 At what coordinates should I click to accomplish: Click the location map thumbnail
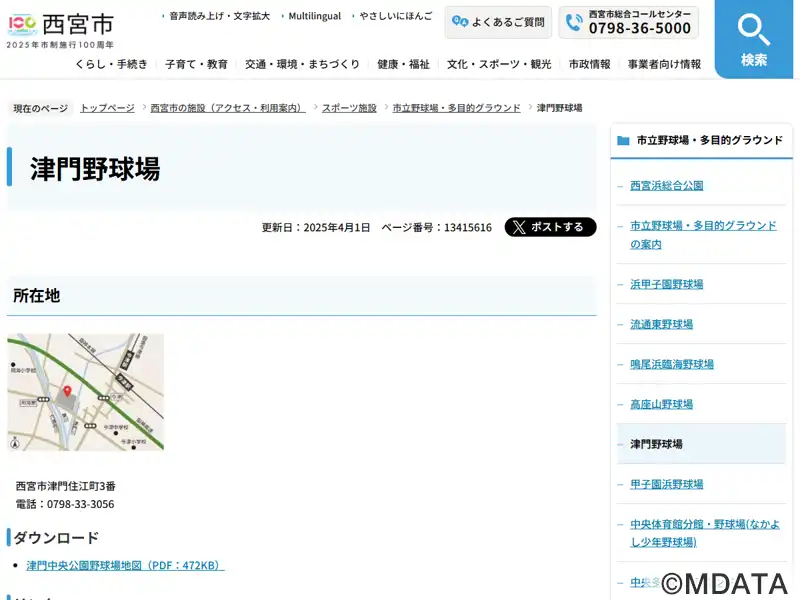[x=86, y=392]
